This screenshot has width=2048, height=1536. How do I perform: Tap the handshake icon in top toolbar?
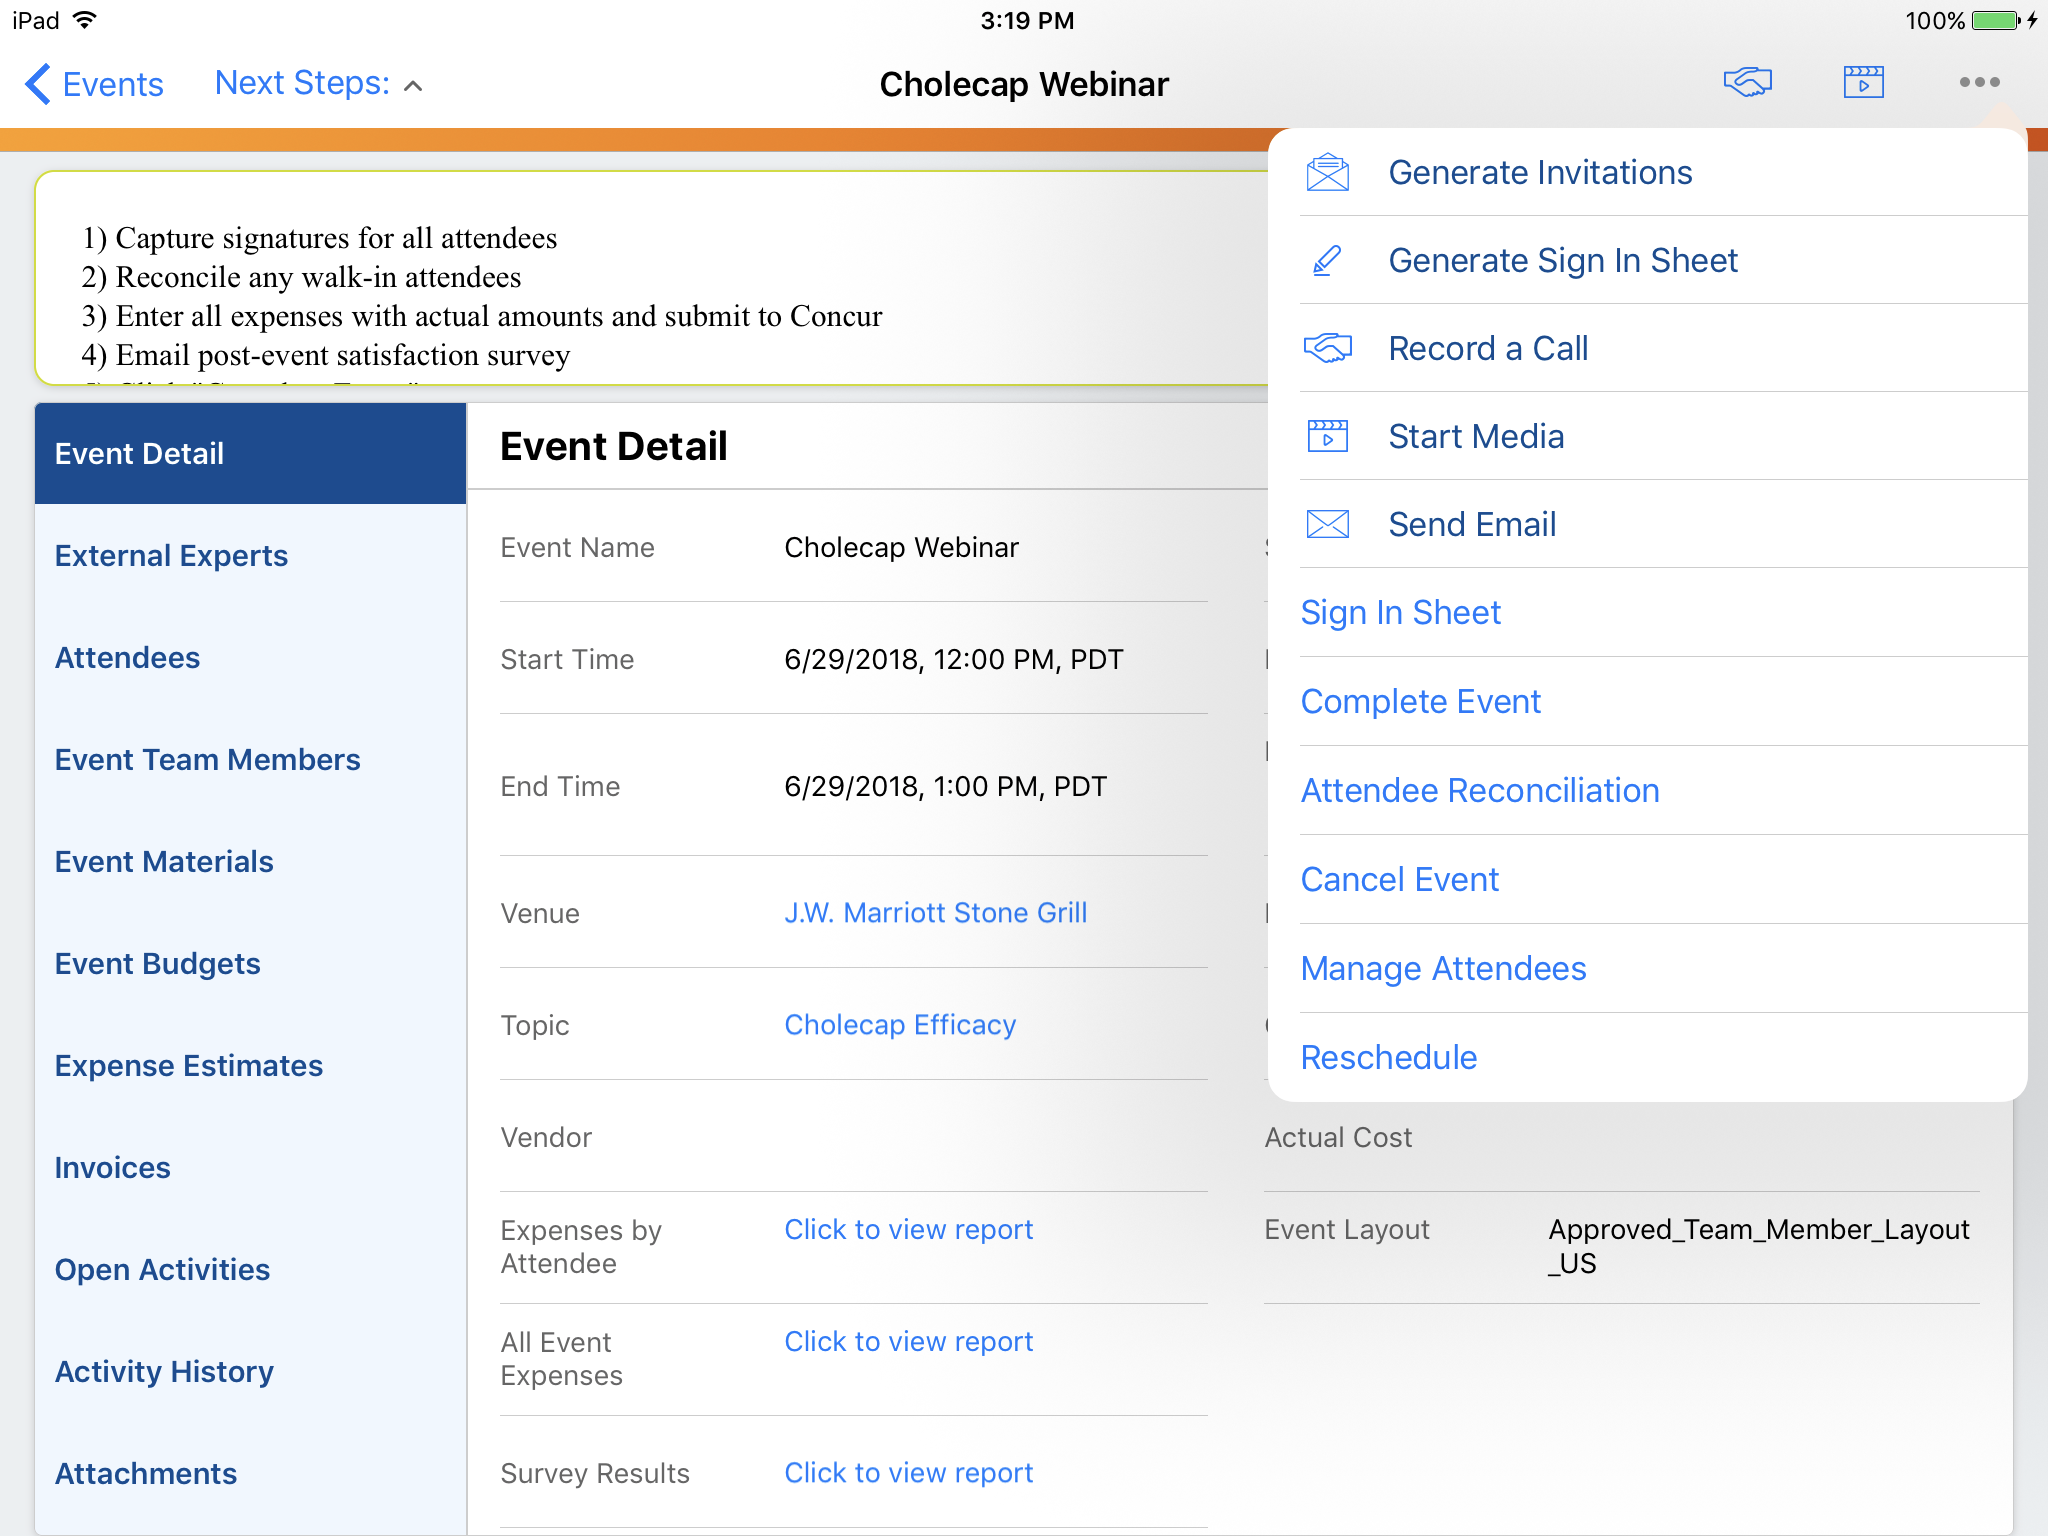pyautogui.click(x=1747, y=82)
